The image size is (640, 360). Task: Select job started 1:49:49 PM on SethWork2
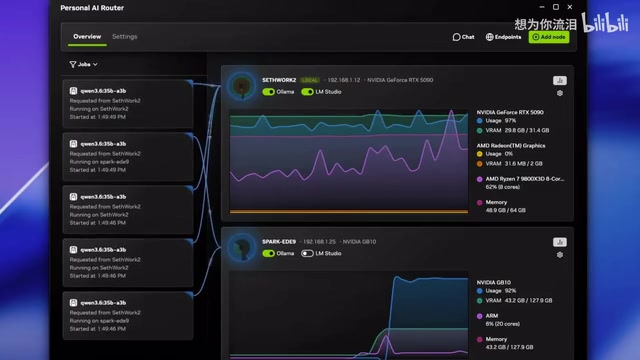[128, 104]
